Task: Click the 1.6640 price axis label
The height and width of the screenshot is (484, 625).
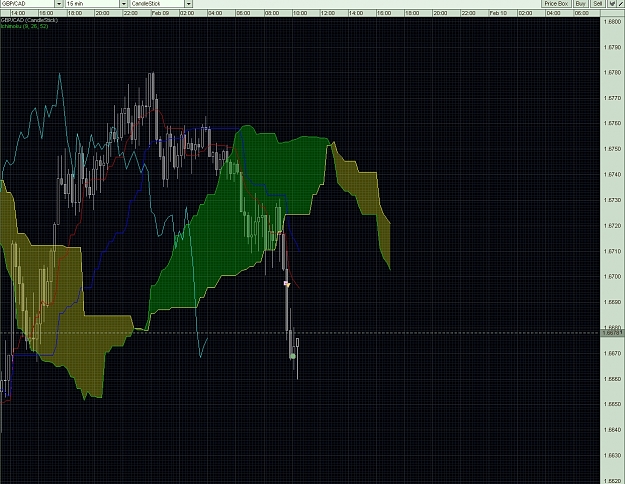Action: tap(613, 430)
